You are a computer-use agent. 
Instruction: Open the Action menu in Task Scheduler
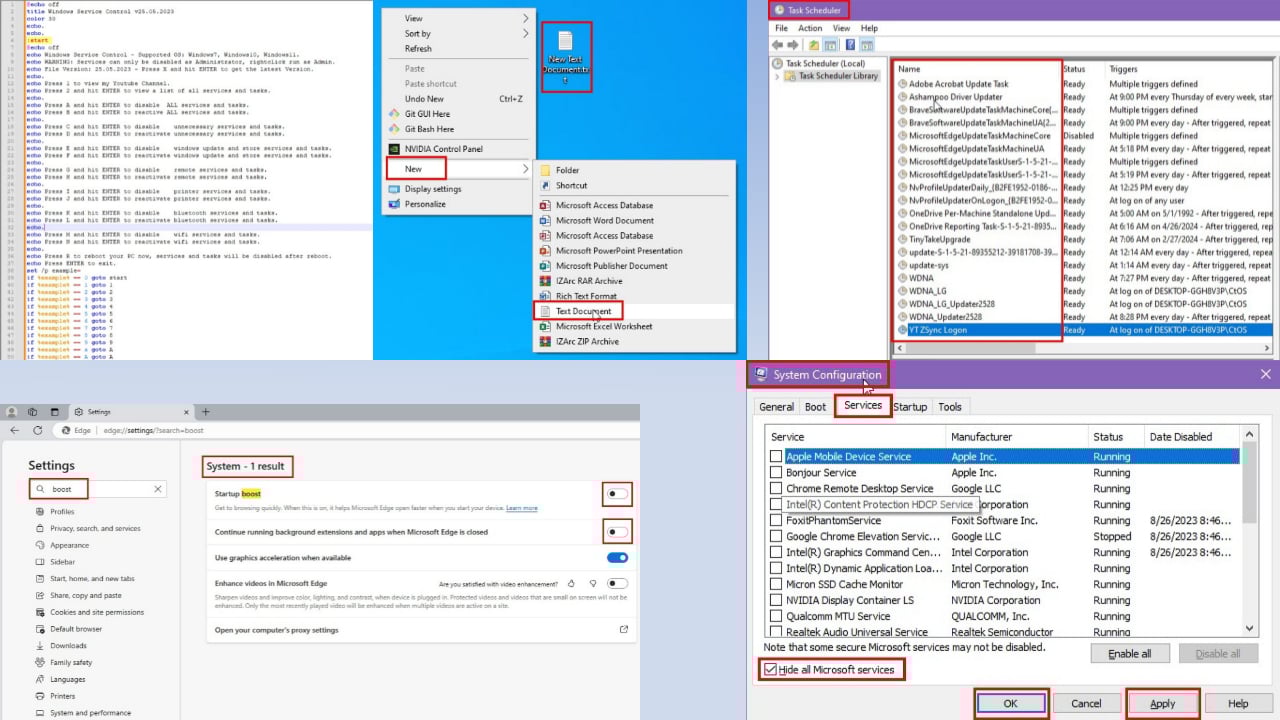[x=810, y=27]
